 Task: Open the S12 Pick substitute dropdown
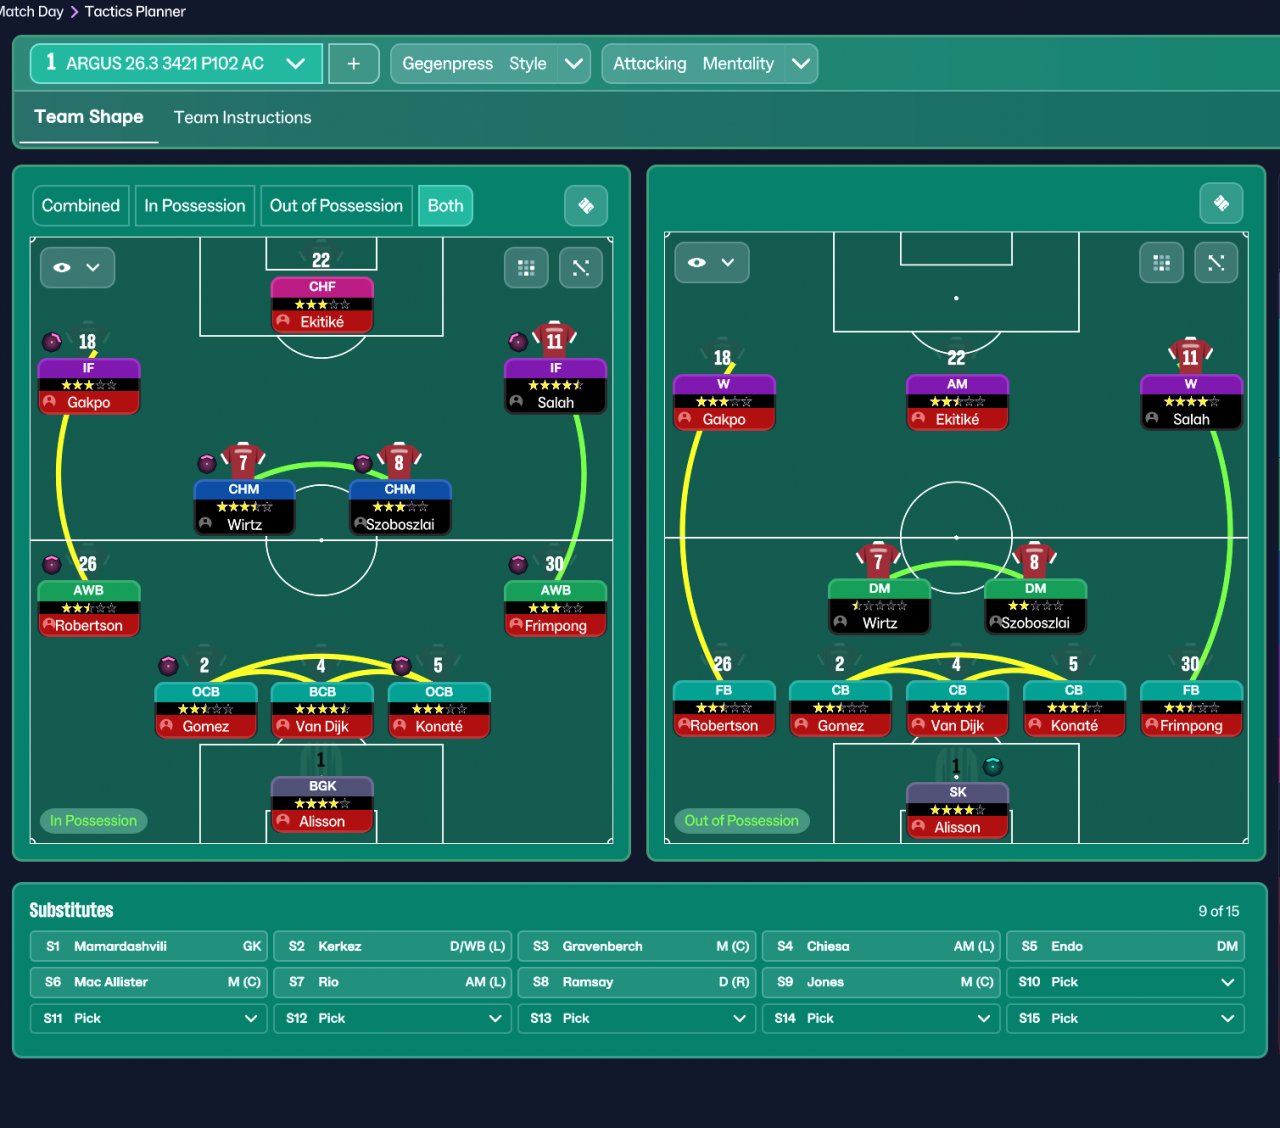click(x=393, y=1018)
